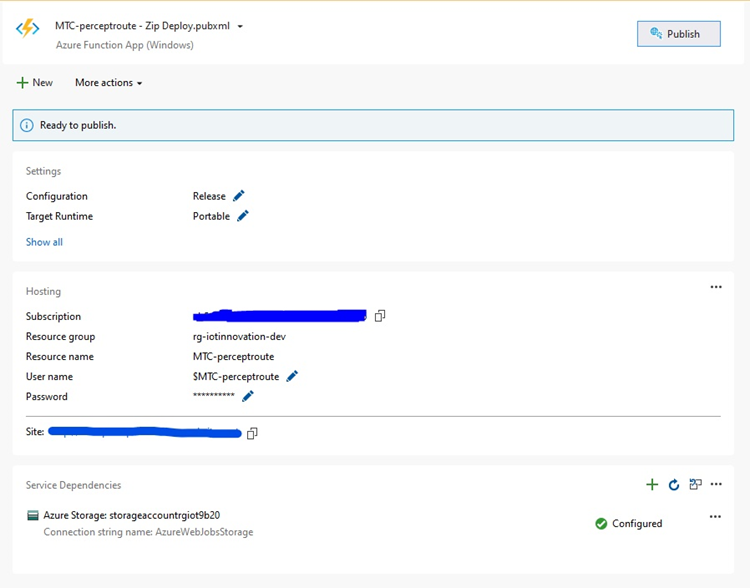Screen dimensions: 750x588
Task: Click the $MTC-perceptroute user name value
Action: [236, 377]
